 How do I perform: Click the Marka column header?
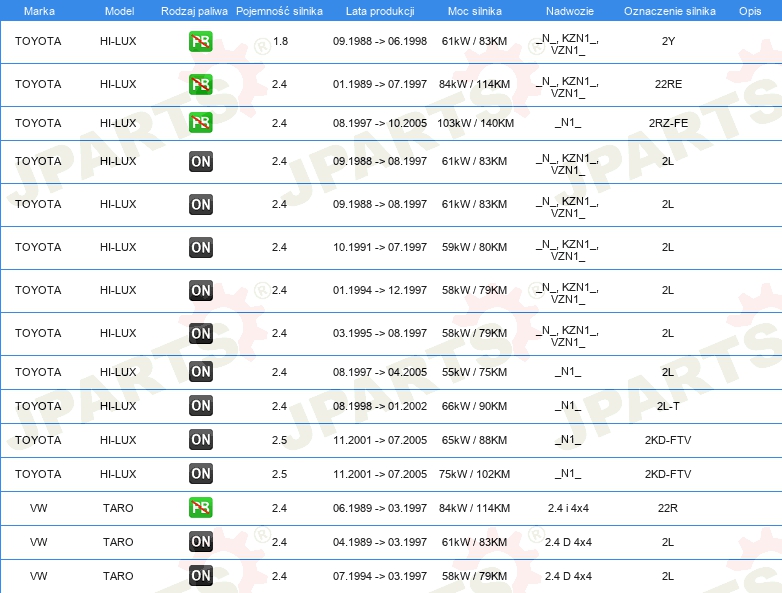[39, 11]
